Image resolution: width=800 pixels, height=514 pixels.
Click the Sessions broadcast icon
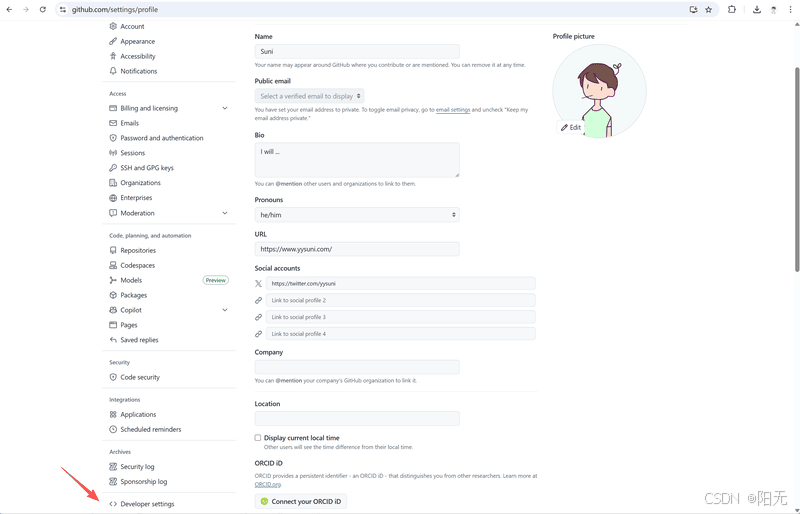click(x=113, y=153)
